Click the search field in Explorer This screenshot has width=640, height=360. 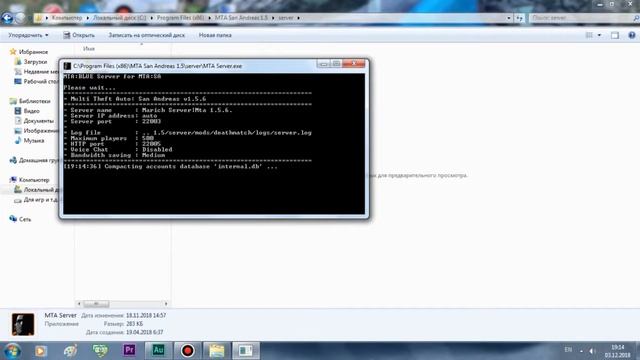coord(582,18)
